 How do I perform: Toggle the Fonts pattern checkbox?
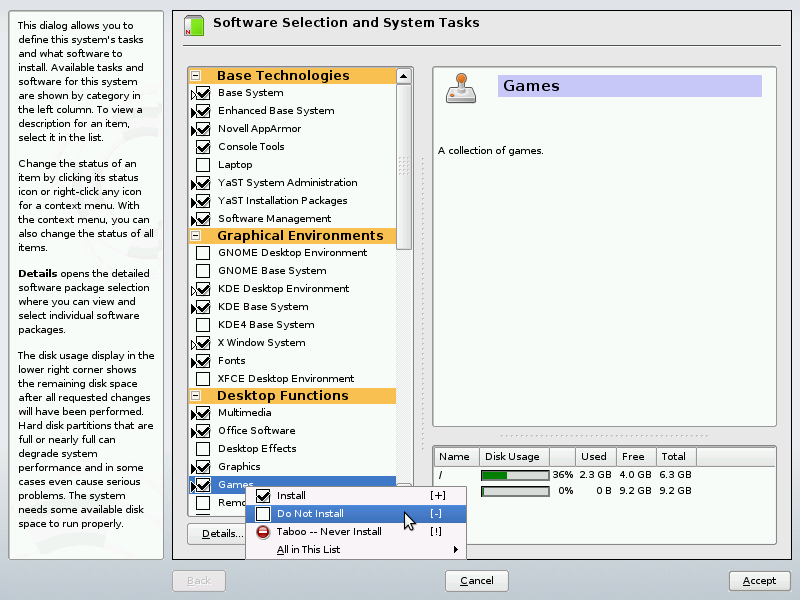pos(203,361)
